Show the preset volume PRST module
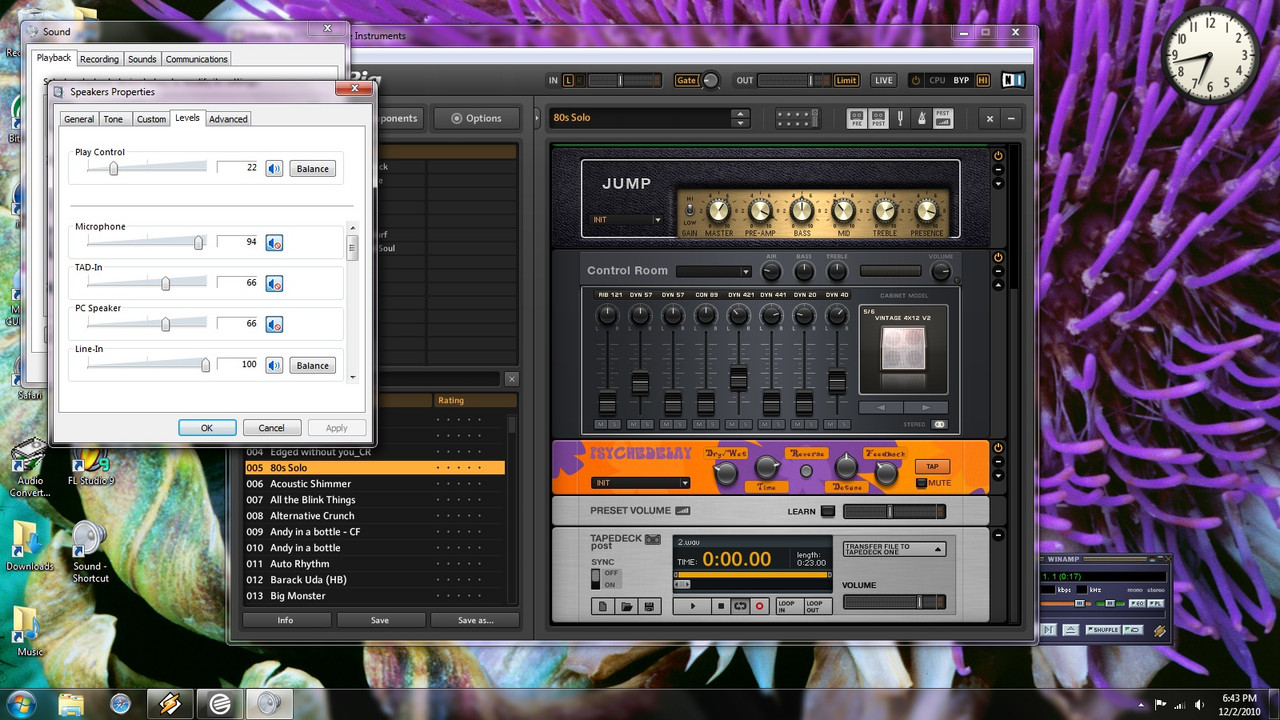 [x=942, y=118]
